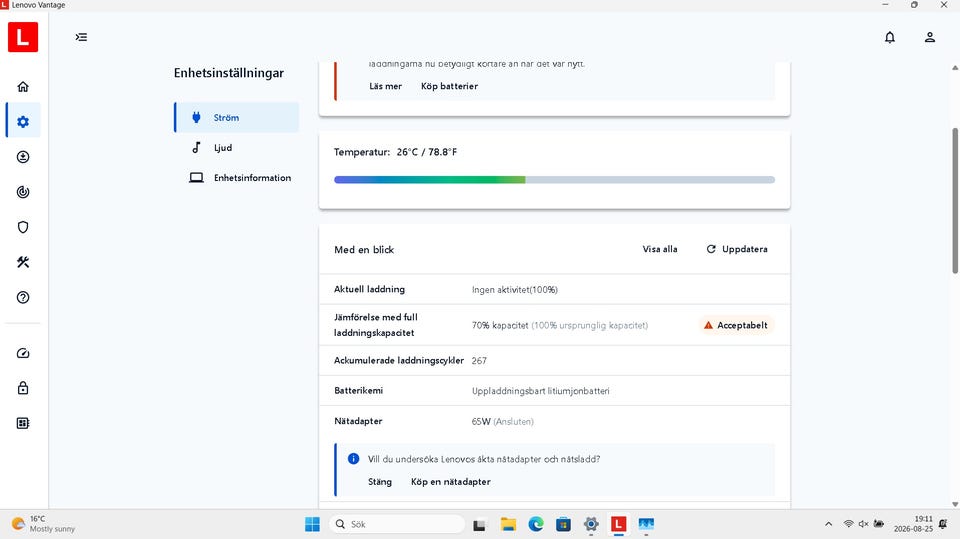This screenshot has height=539, width=960.
Task: Click the Ingen aktivitet(100%) value
Action: coord(515,290)
